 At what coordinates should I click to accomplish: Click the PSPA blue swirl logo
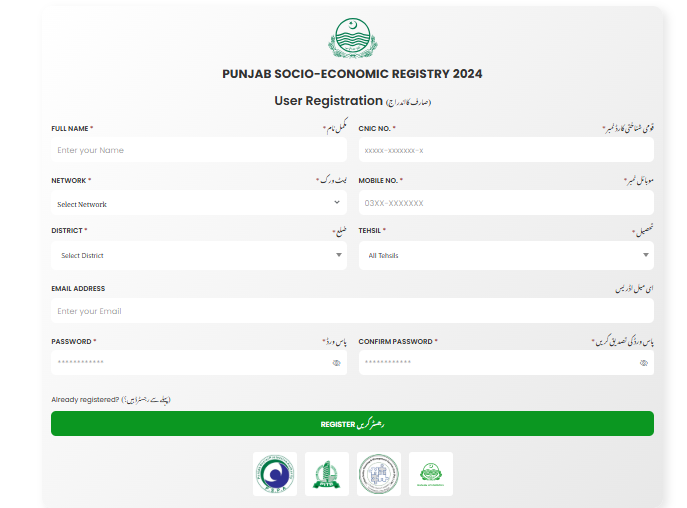point(275,474)
